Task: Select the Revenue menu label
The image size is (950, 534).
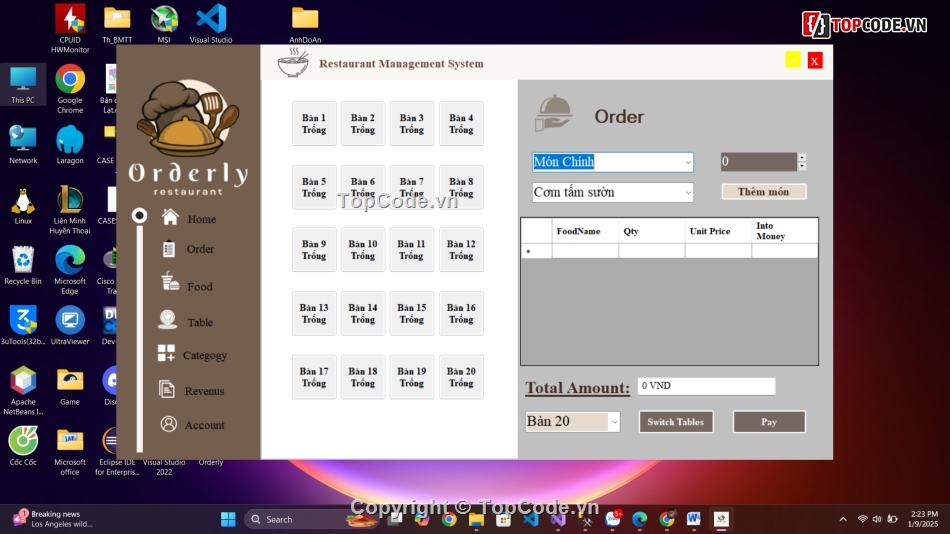Action: [x=204, y=391]
